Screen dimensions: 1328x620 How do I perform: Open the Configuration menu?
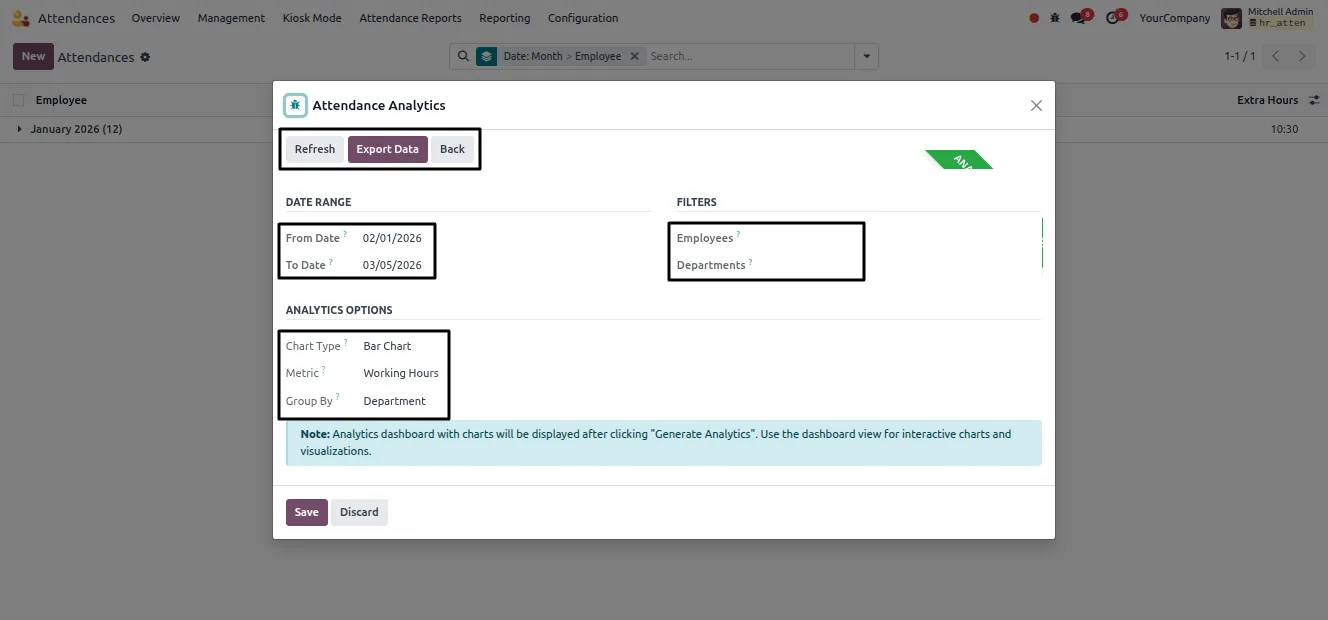pos(583,18)
